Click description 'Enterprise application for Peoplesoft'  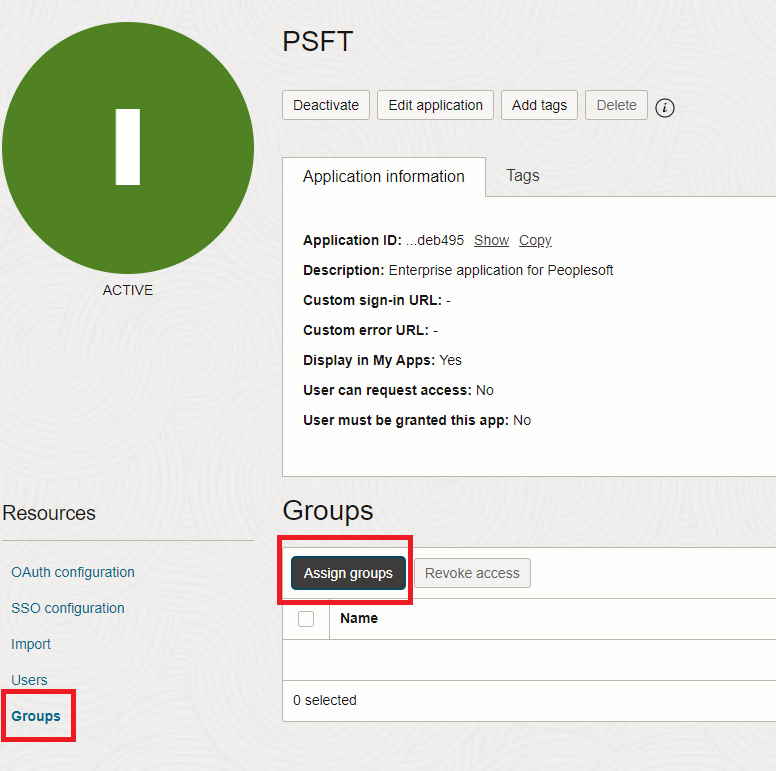pyautogui.click(x=500, y=270)
